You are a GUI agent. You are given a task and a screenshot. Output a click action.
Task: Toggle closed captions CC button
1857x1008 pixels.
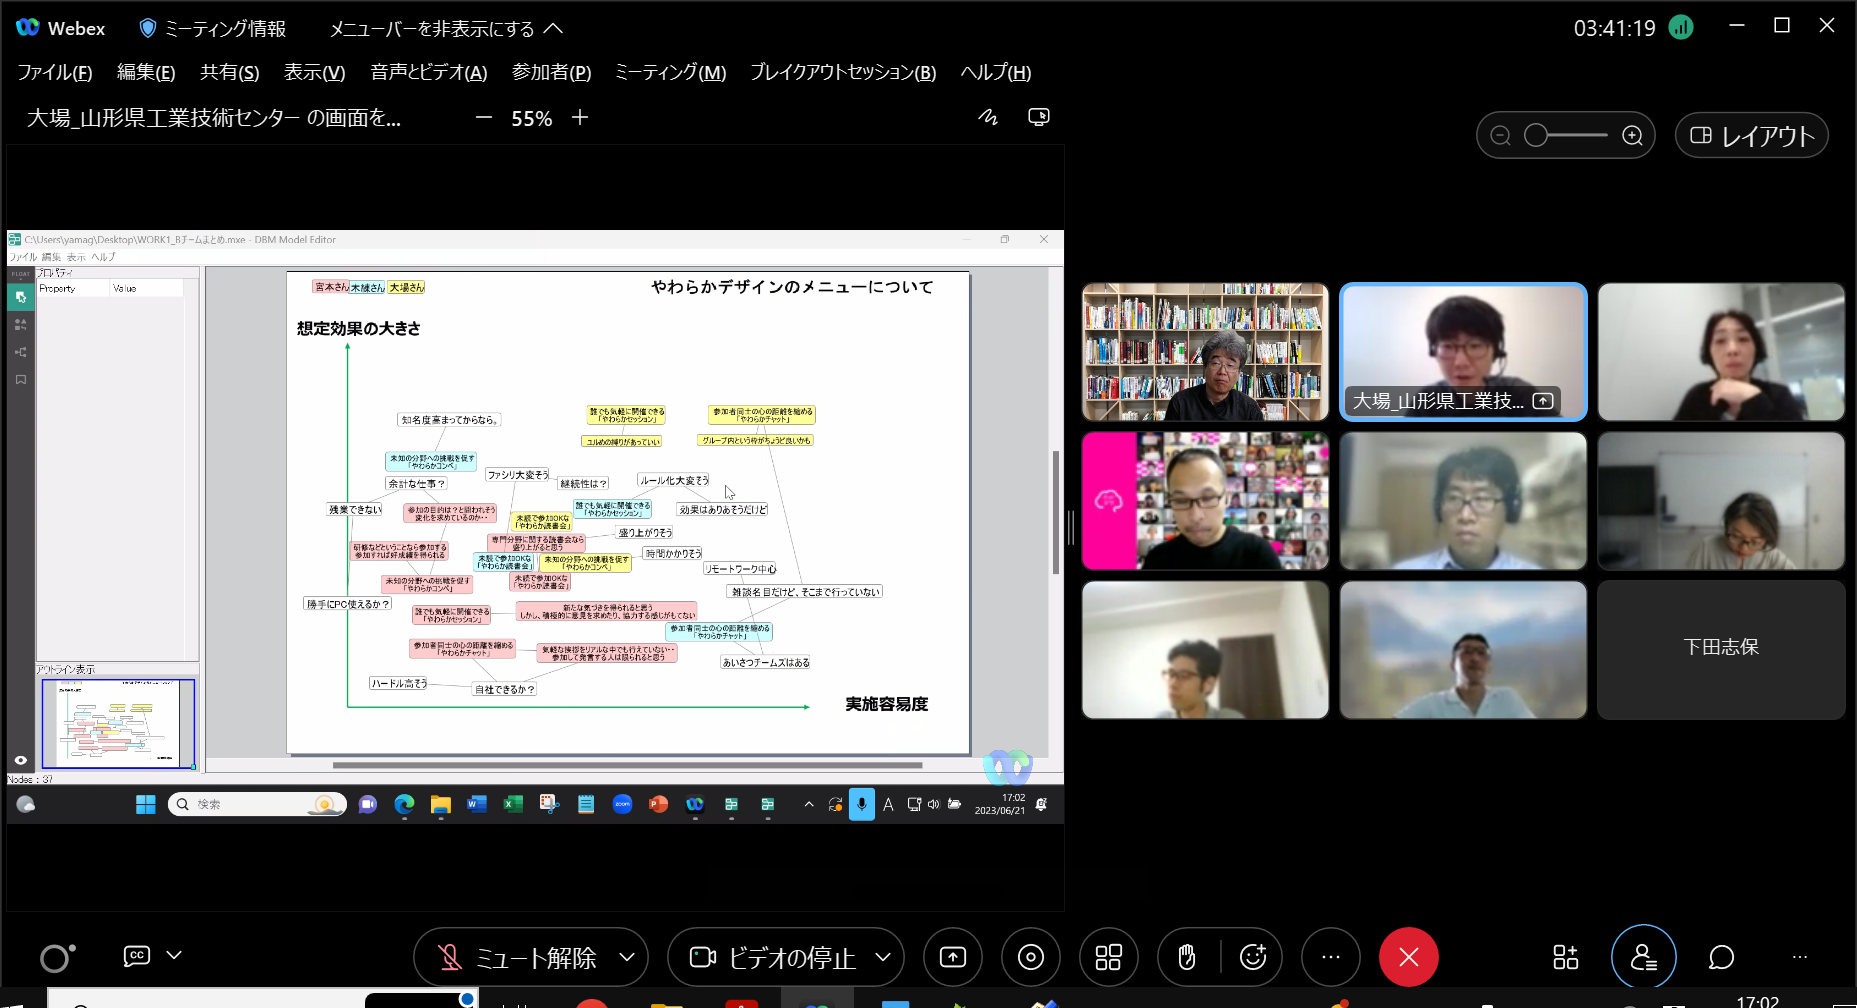click(137, 955)
